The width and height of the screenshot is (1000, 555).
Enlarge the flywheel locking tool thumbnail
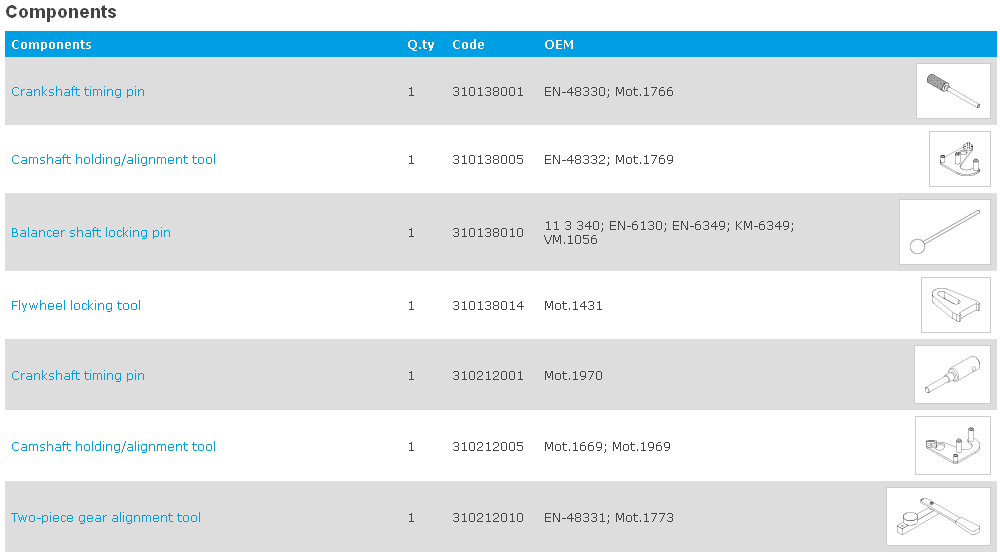tap(955, 305)
